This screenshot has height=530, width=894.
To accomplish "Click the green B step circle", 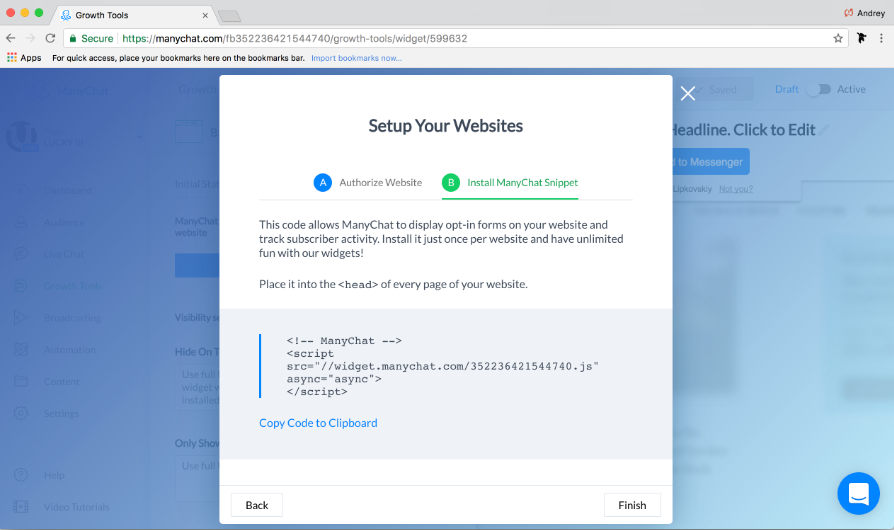I will 451,182.
